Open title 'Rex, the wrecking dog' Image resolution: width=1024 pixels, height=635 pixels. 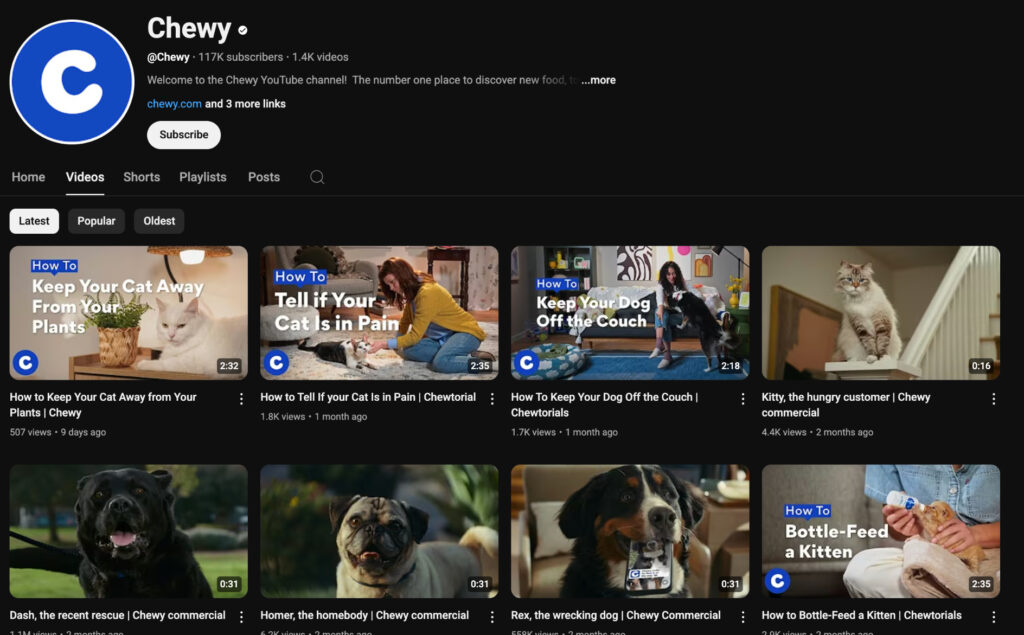(x=616, y=615)
